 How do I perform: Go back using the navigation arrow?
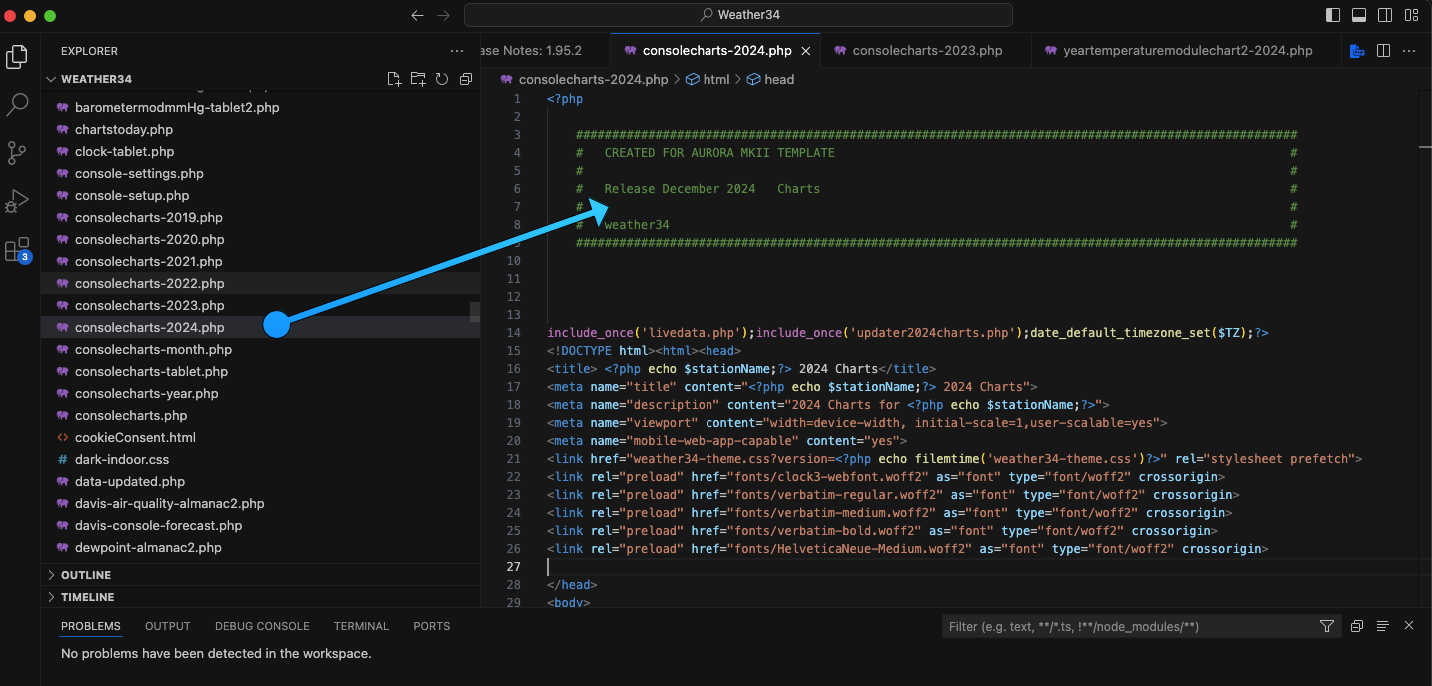pyautogui.click(x=418, y=15)
